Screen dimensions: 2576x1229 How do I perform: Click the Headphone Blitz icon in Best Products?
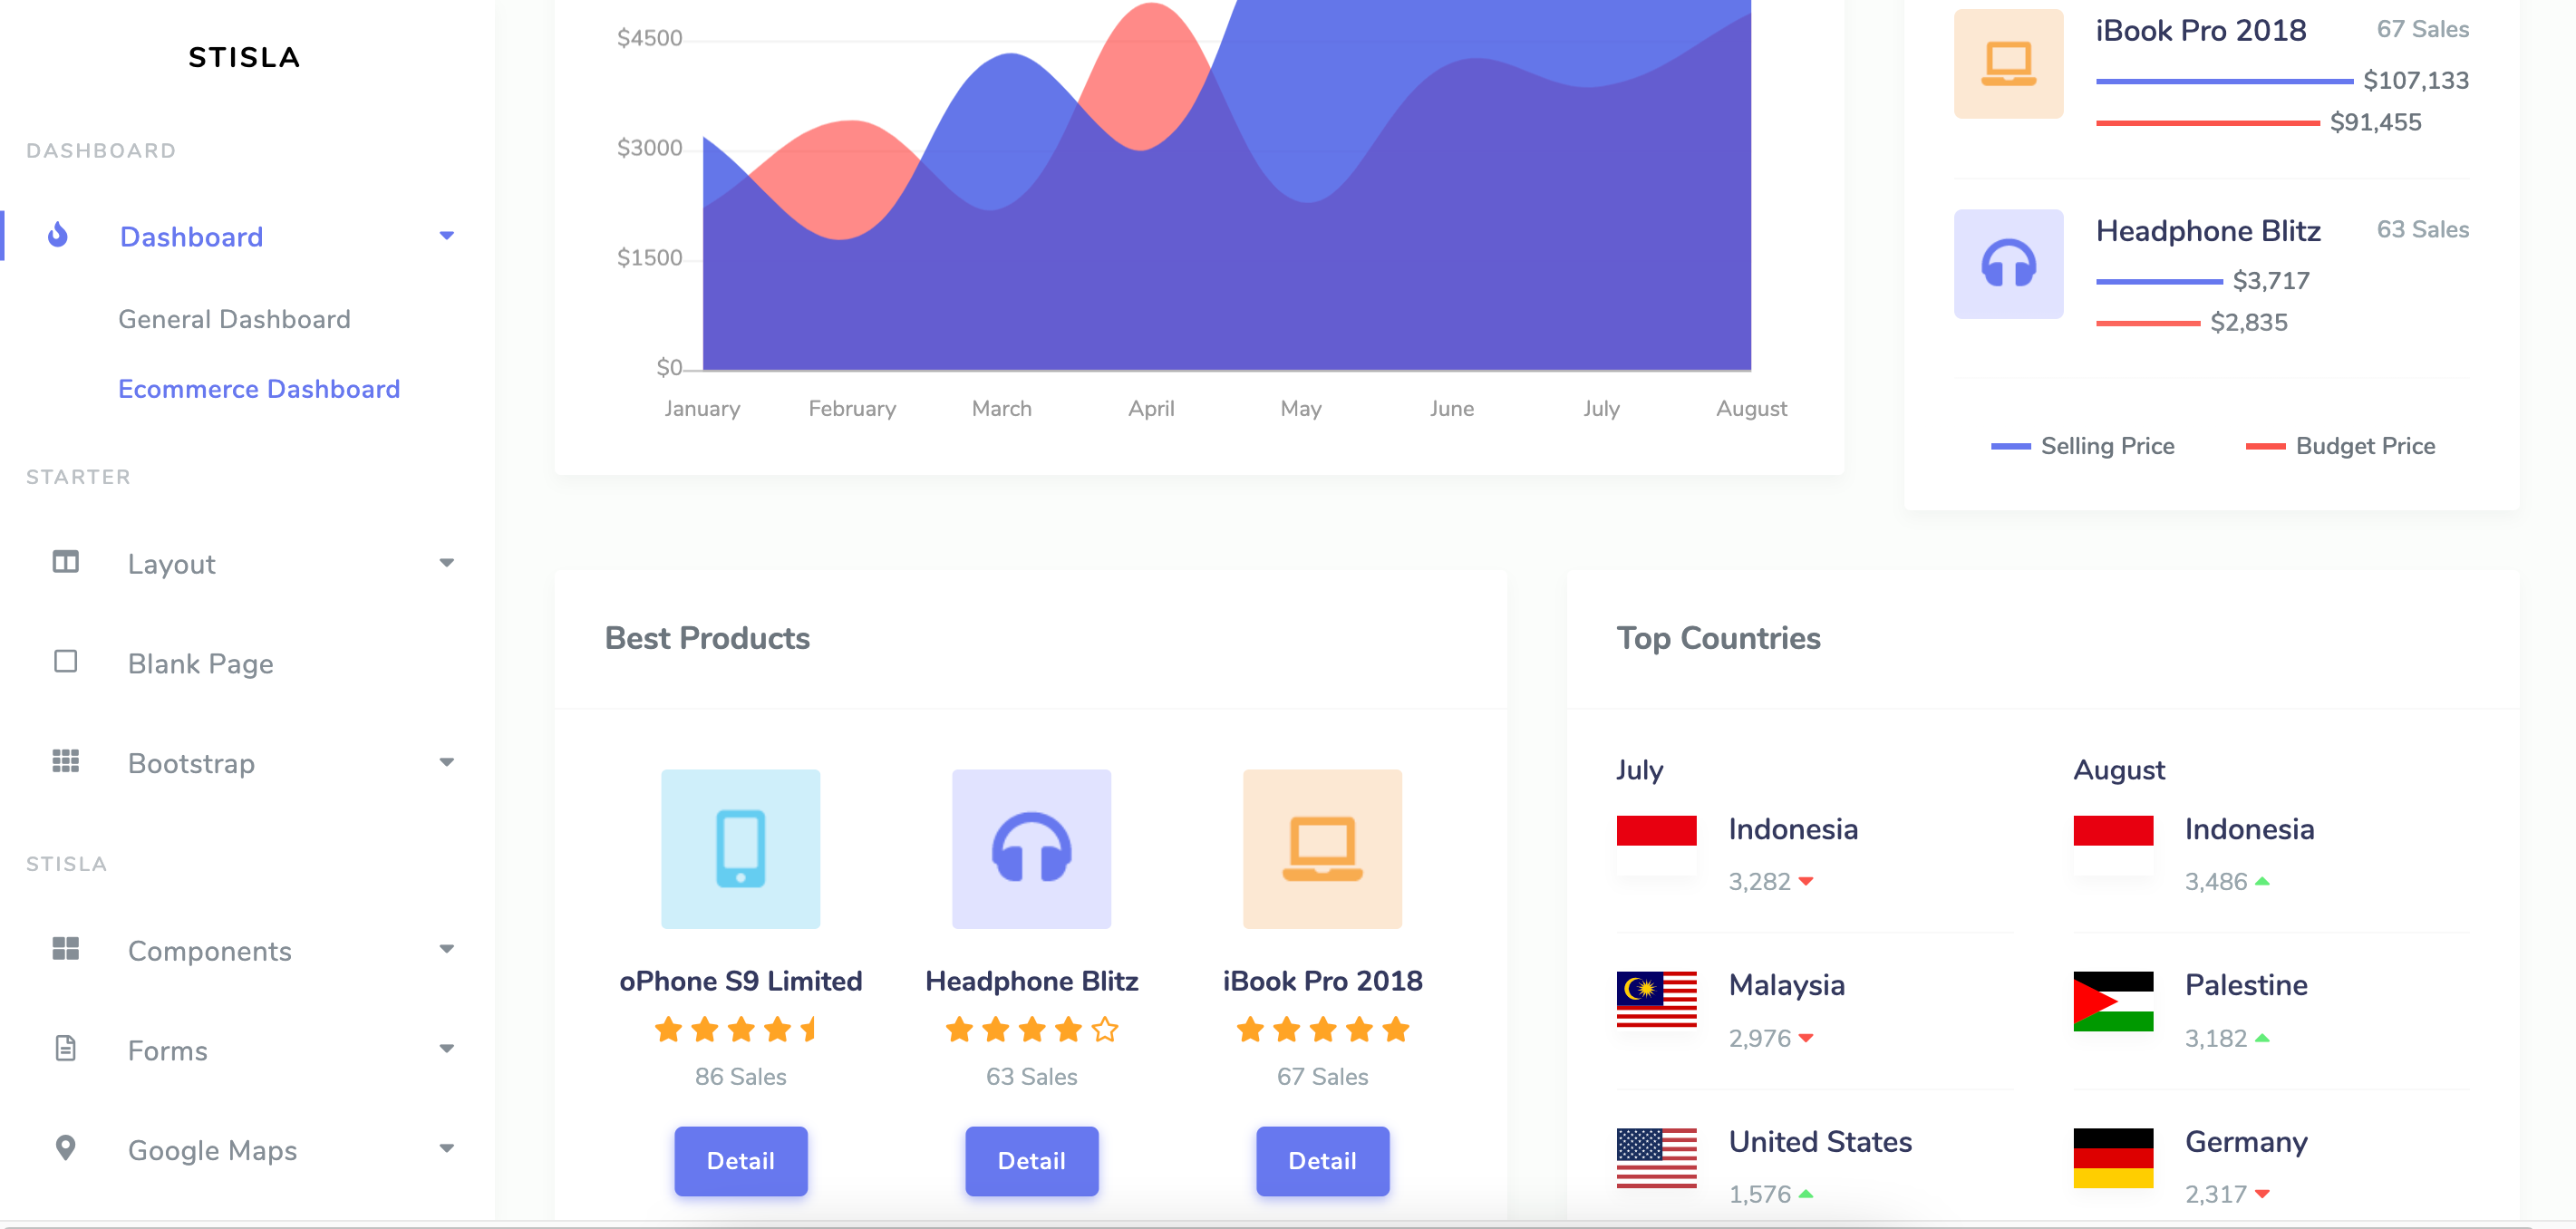pyautogui.click(x=1031, y=849)
